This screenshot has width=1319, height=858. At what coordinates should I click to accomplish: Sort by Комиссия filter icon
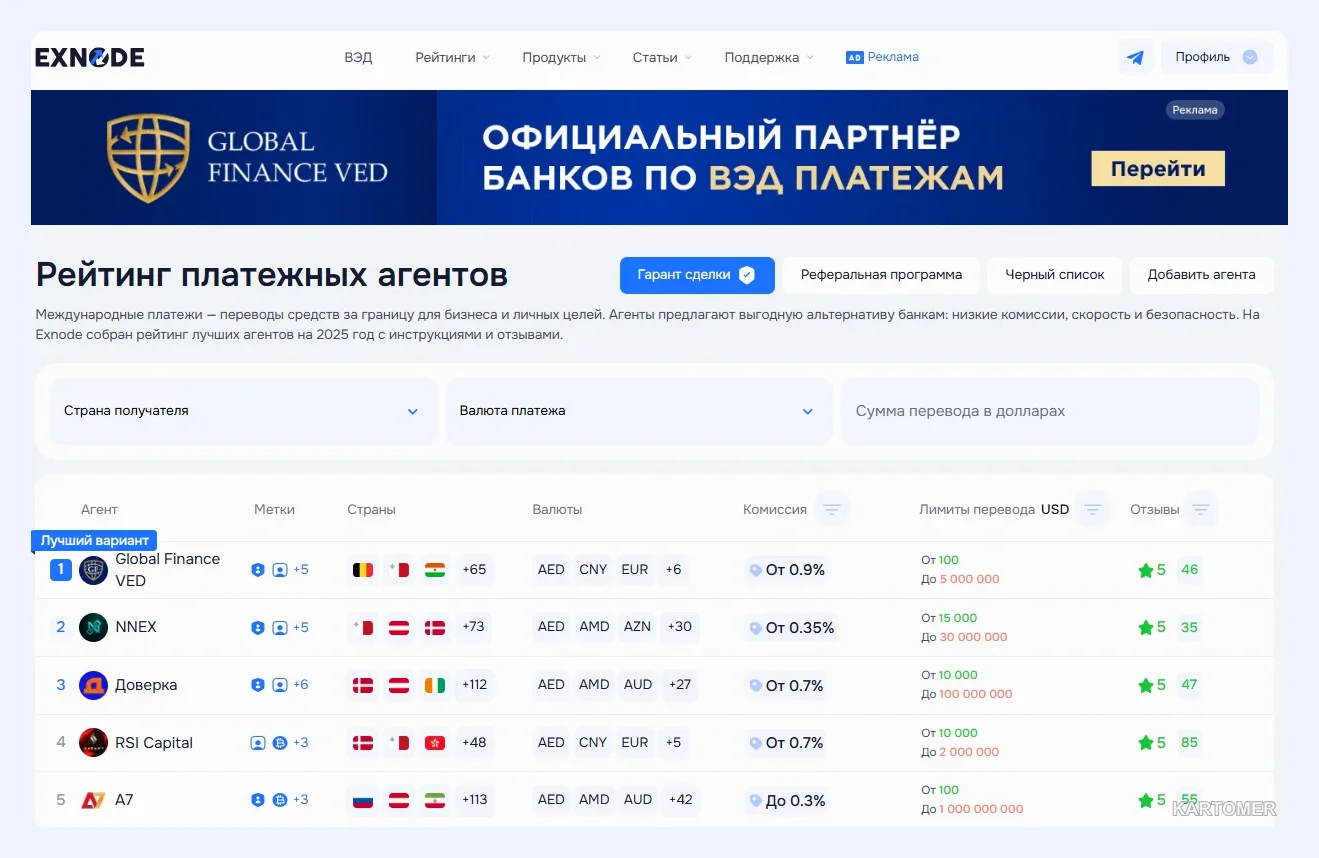tap(832, 509)
